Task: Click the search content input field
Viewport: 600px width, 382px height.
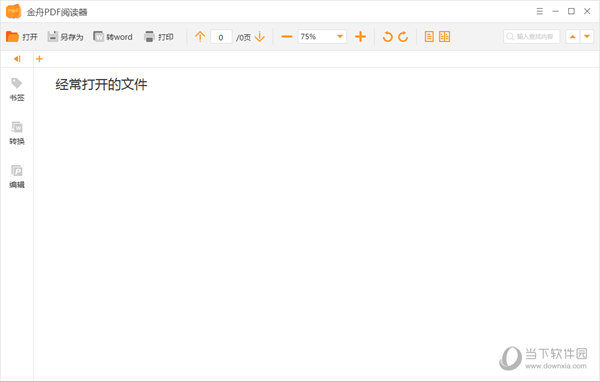Action: [532, 37]
